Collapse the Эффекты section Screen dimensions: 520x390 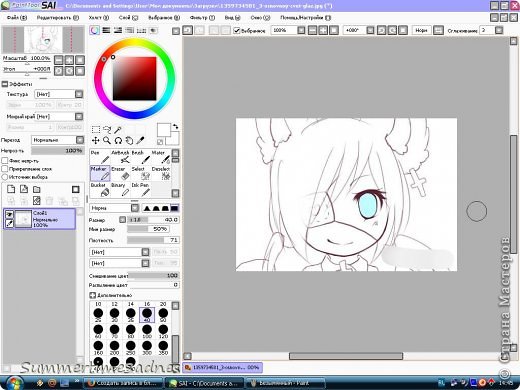pos(5,84)
